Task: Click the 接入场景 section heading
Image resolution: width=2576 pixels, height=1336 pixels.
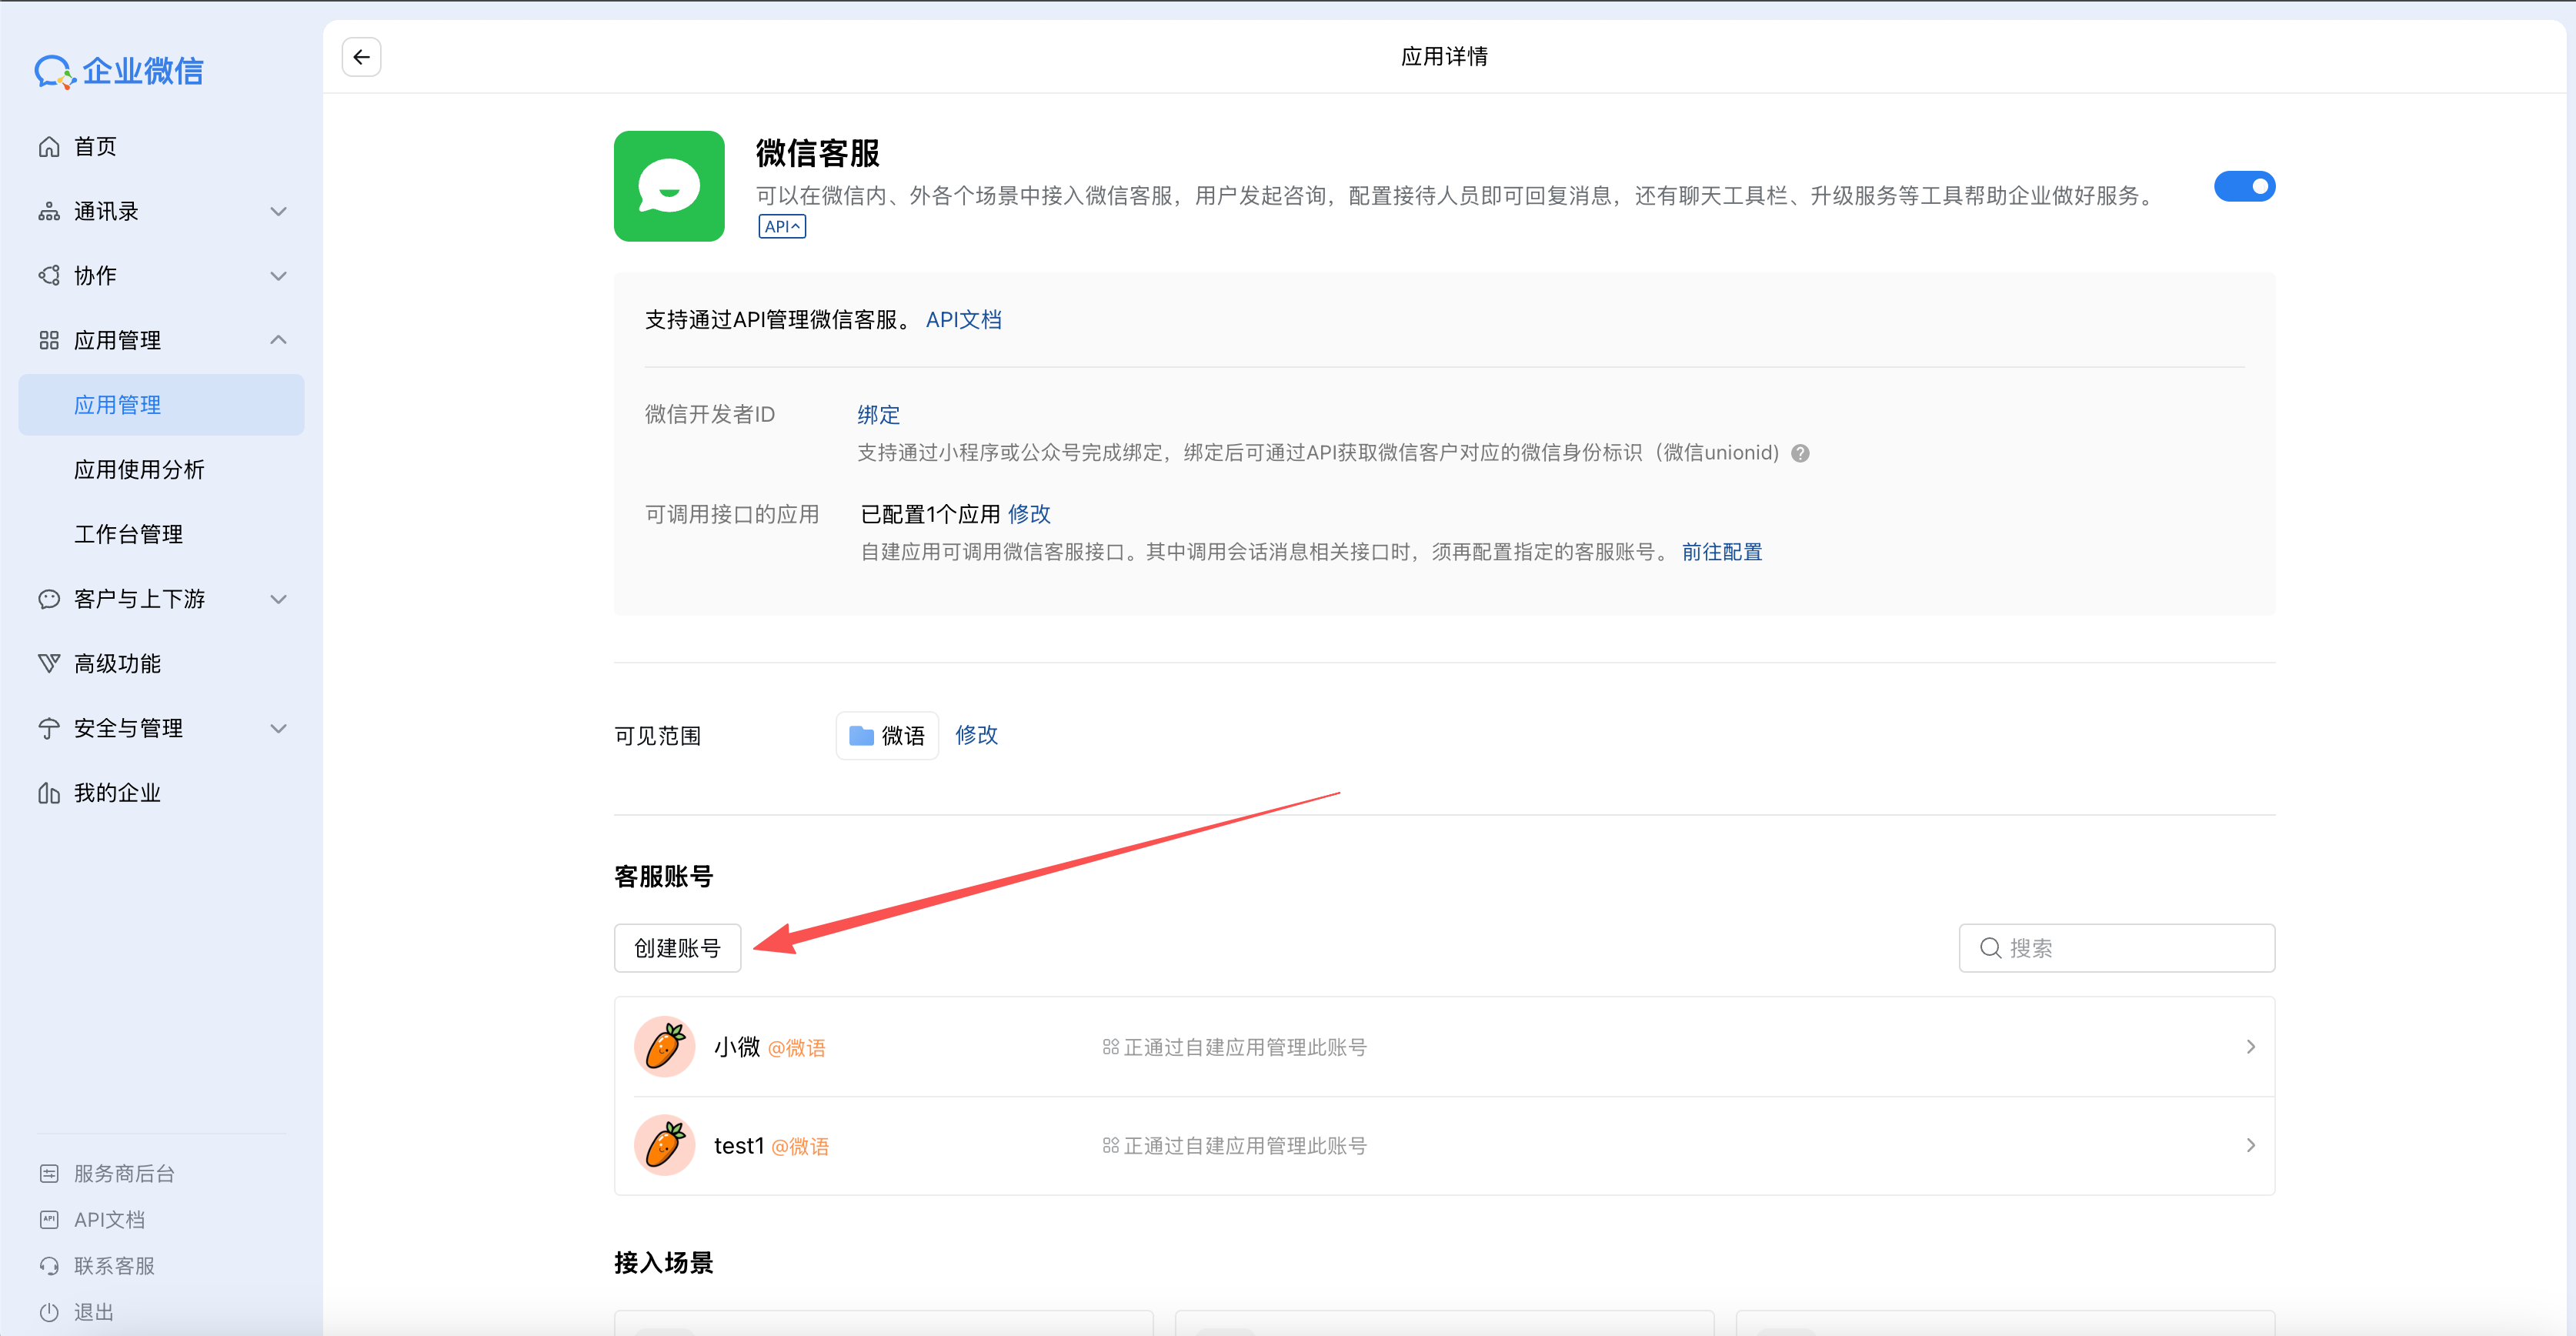Action: point(663,1263)
